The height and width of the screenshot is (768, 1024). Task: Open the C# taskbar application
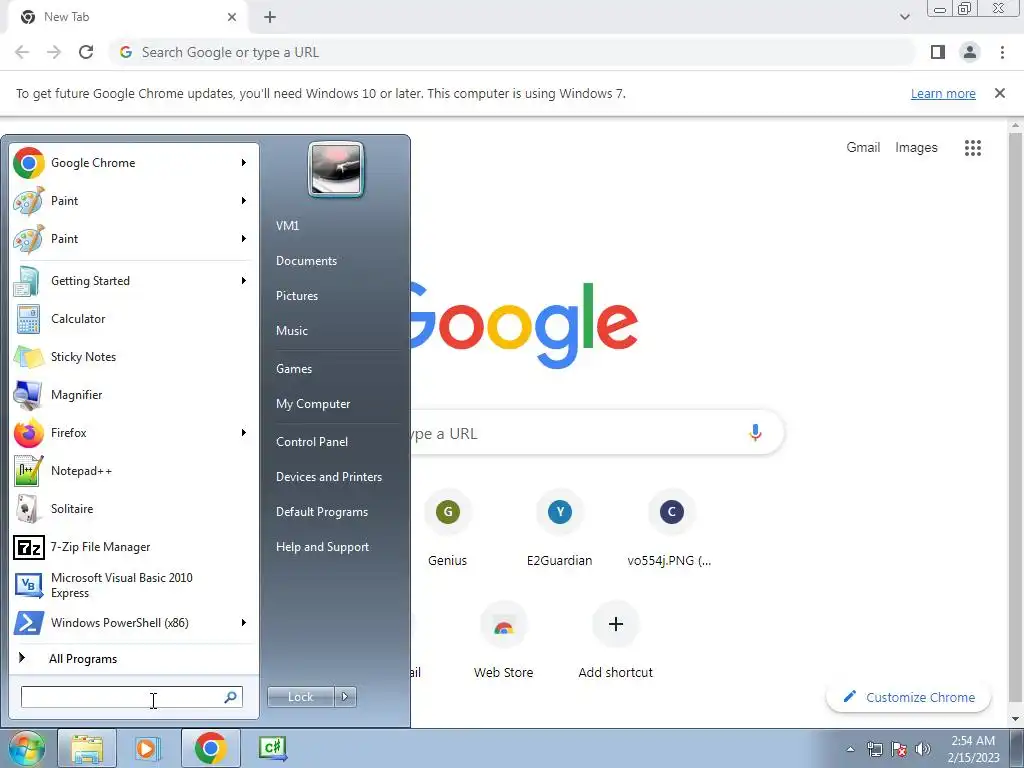272,748
